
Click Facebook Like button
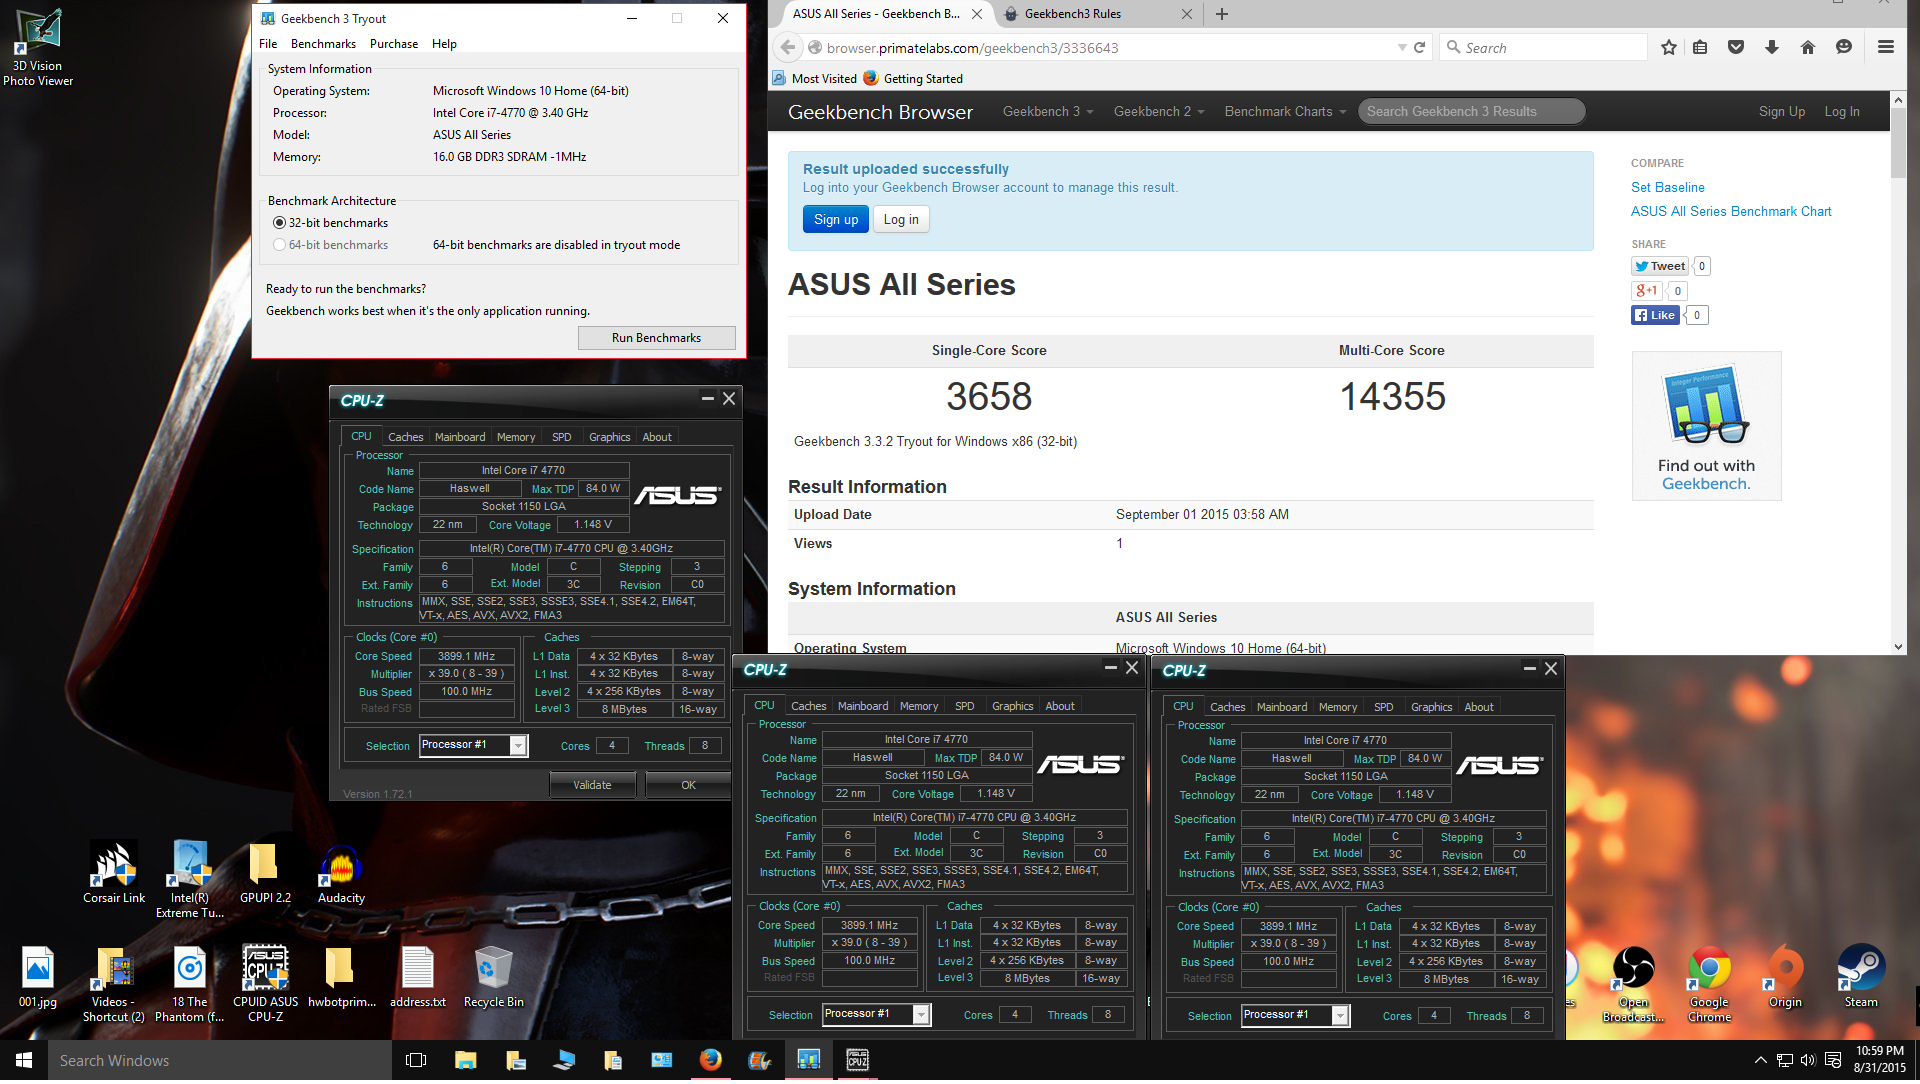point(1655,315)
